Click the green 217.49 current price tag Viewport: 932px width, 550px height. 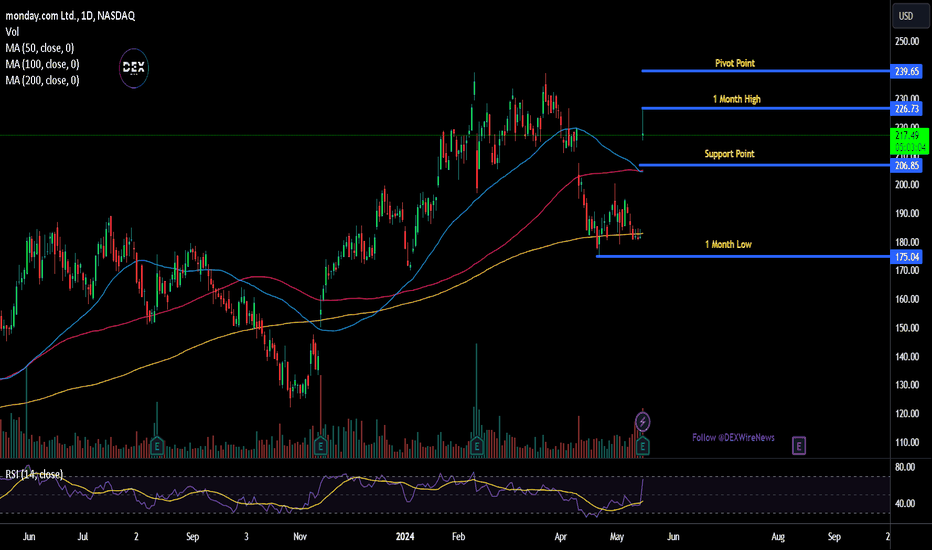click(909, 142)
